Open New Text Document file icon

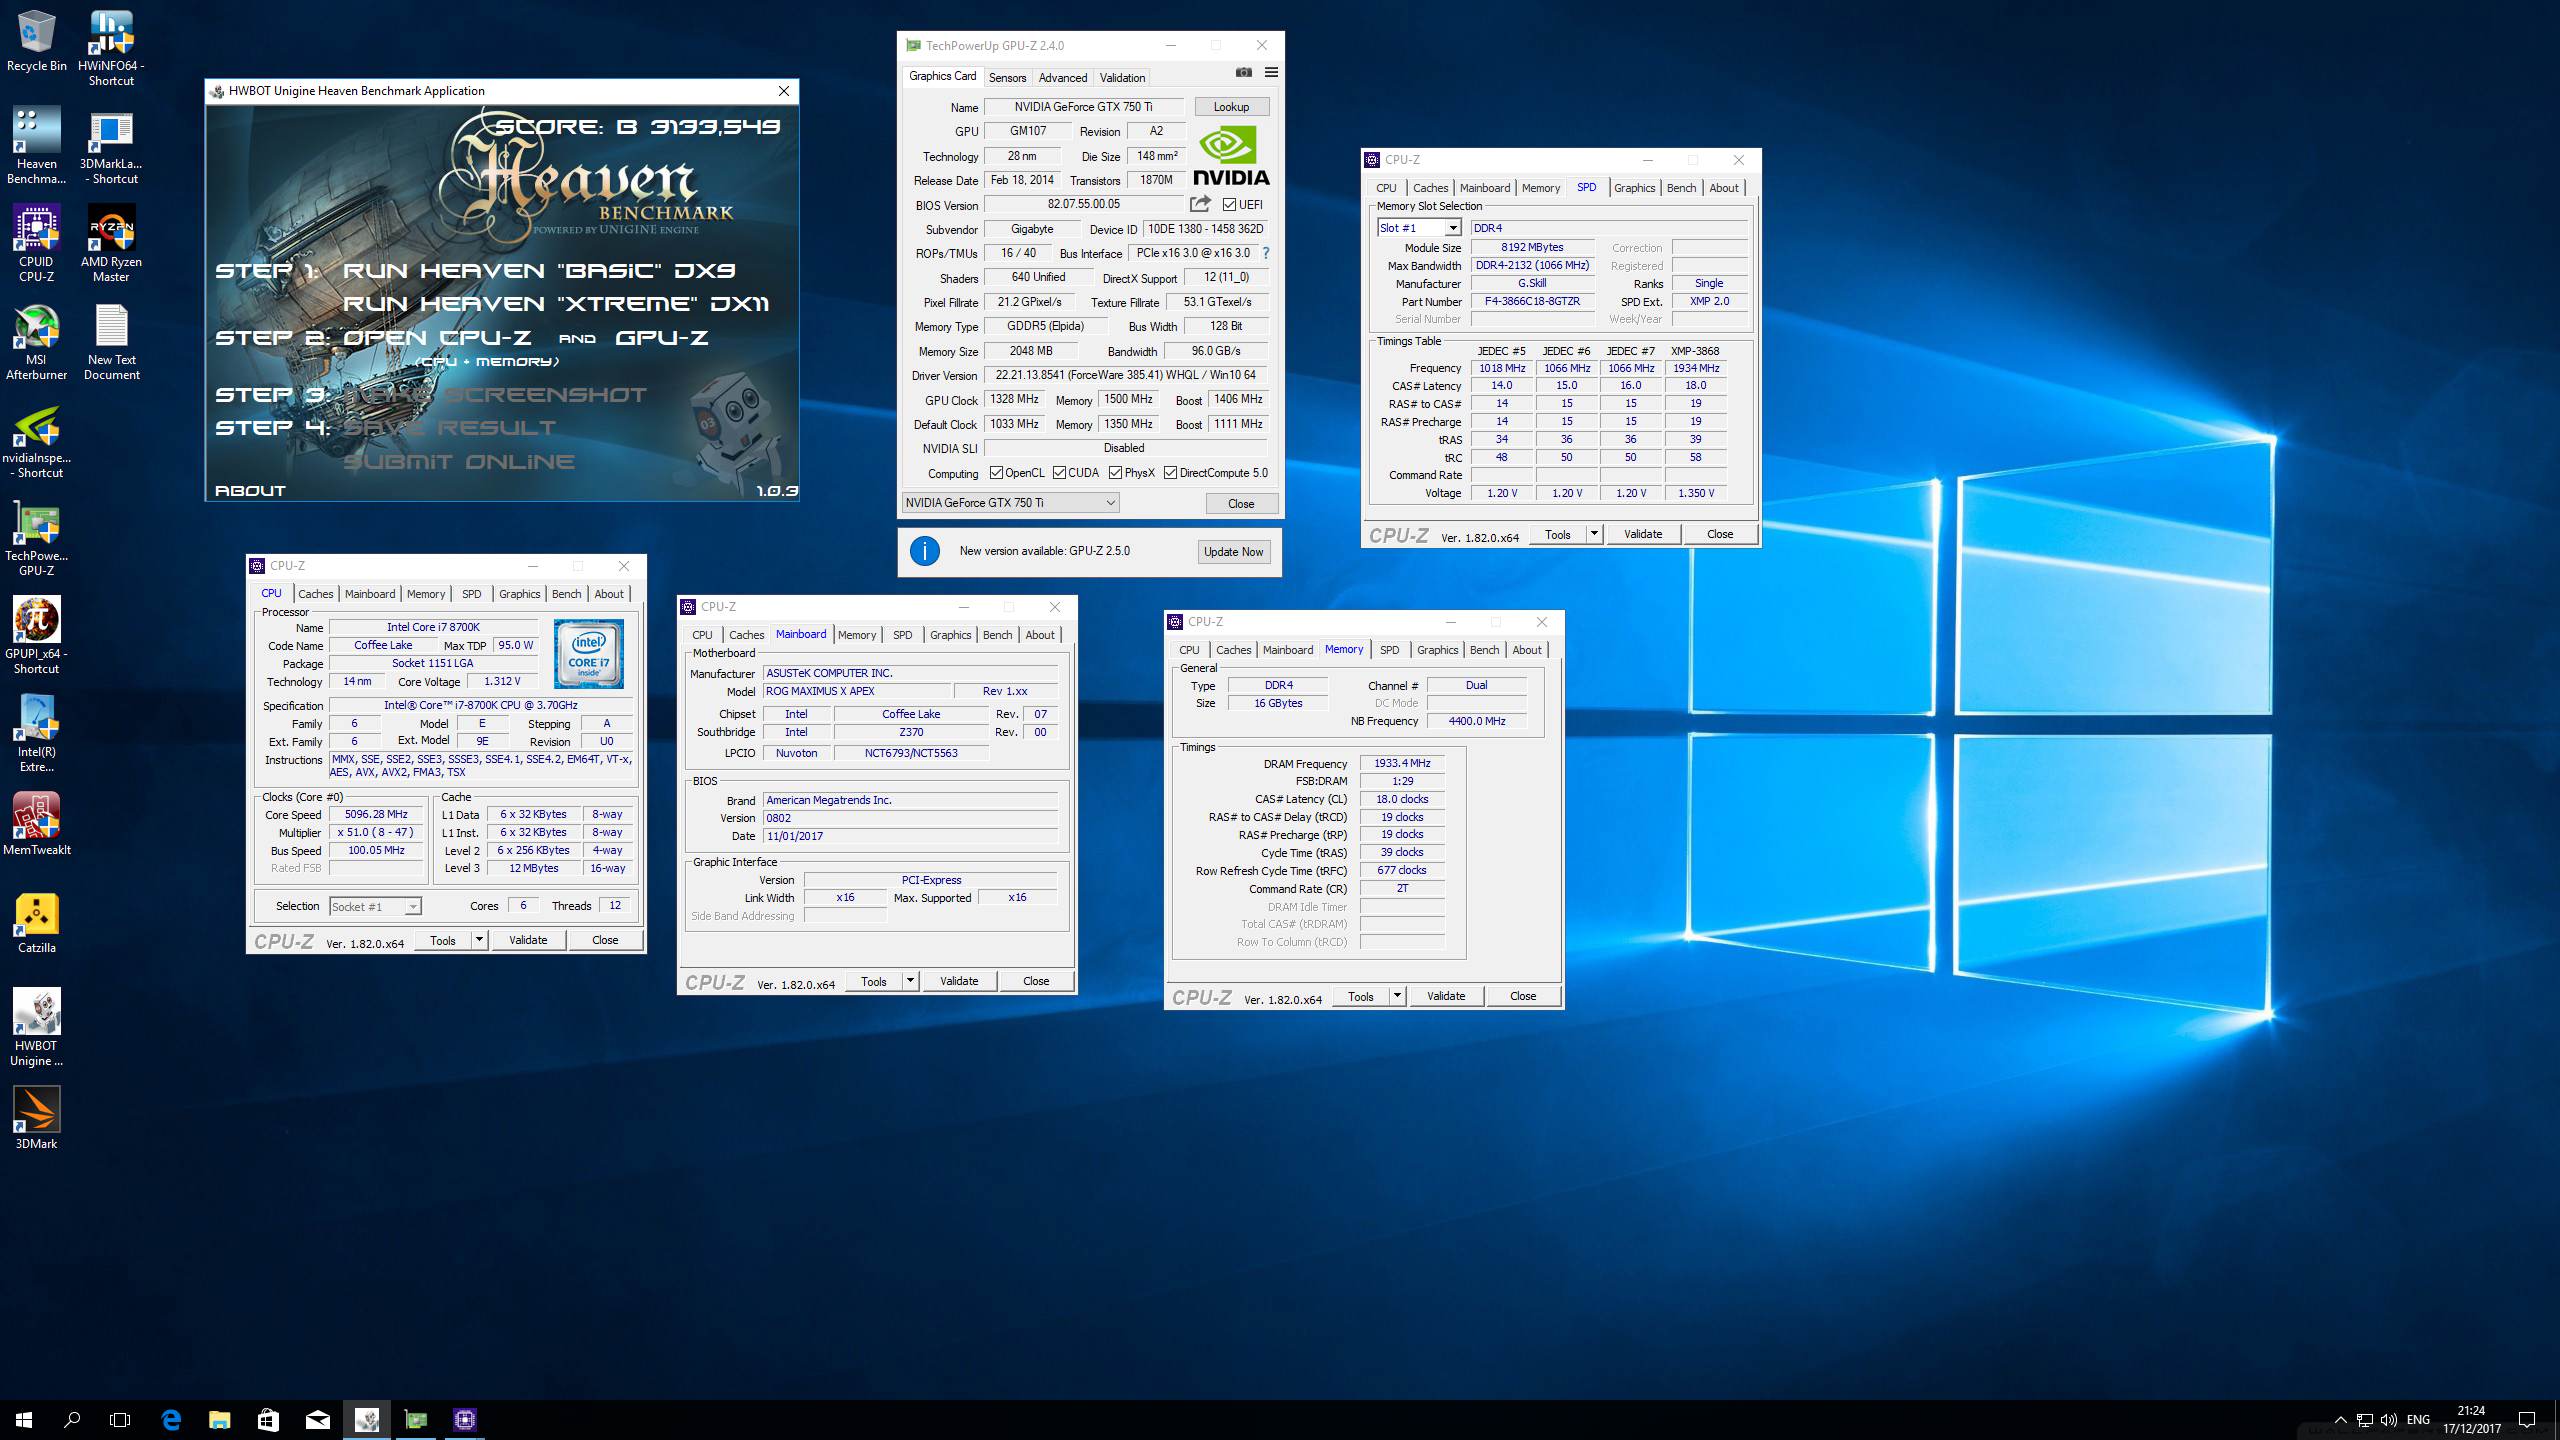click(111, 342)
